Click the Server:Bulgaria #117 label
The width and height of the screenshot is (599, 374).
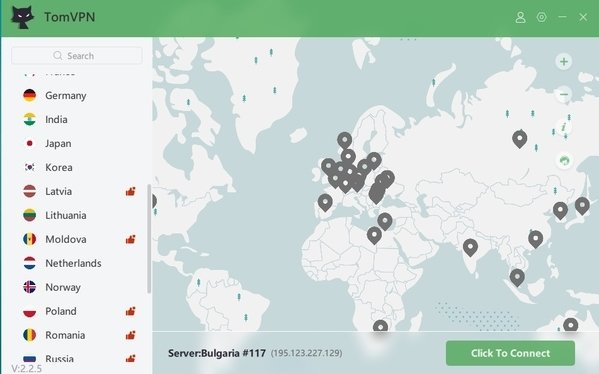tap(217, 353)
